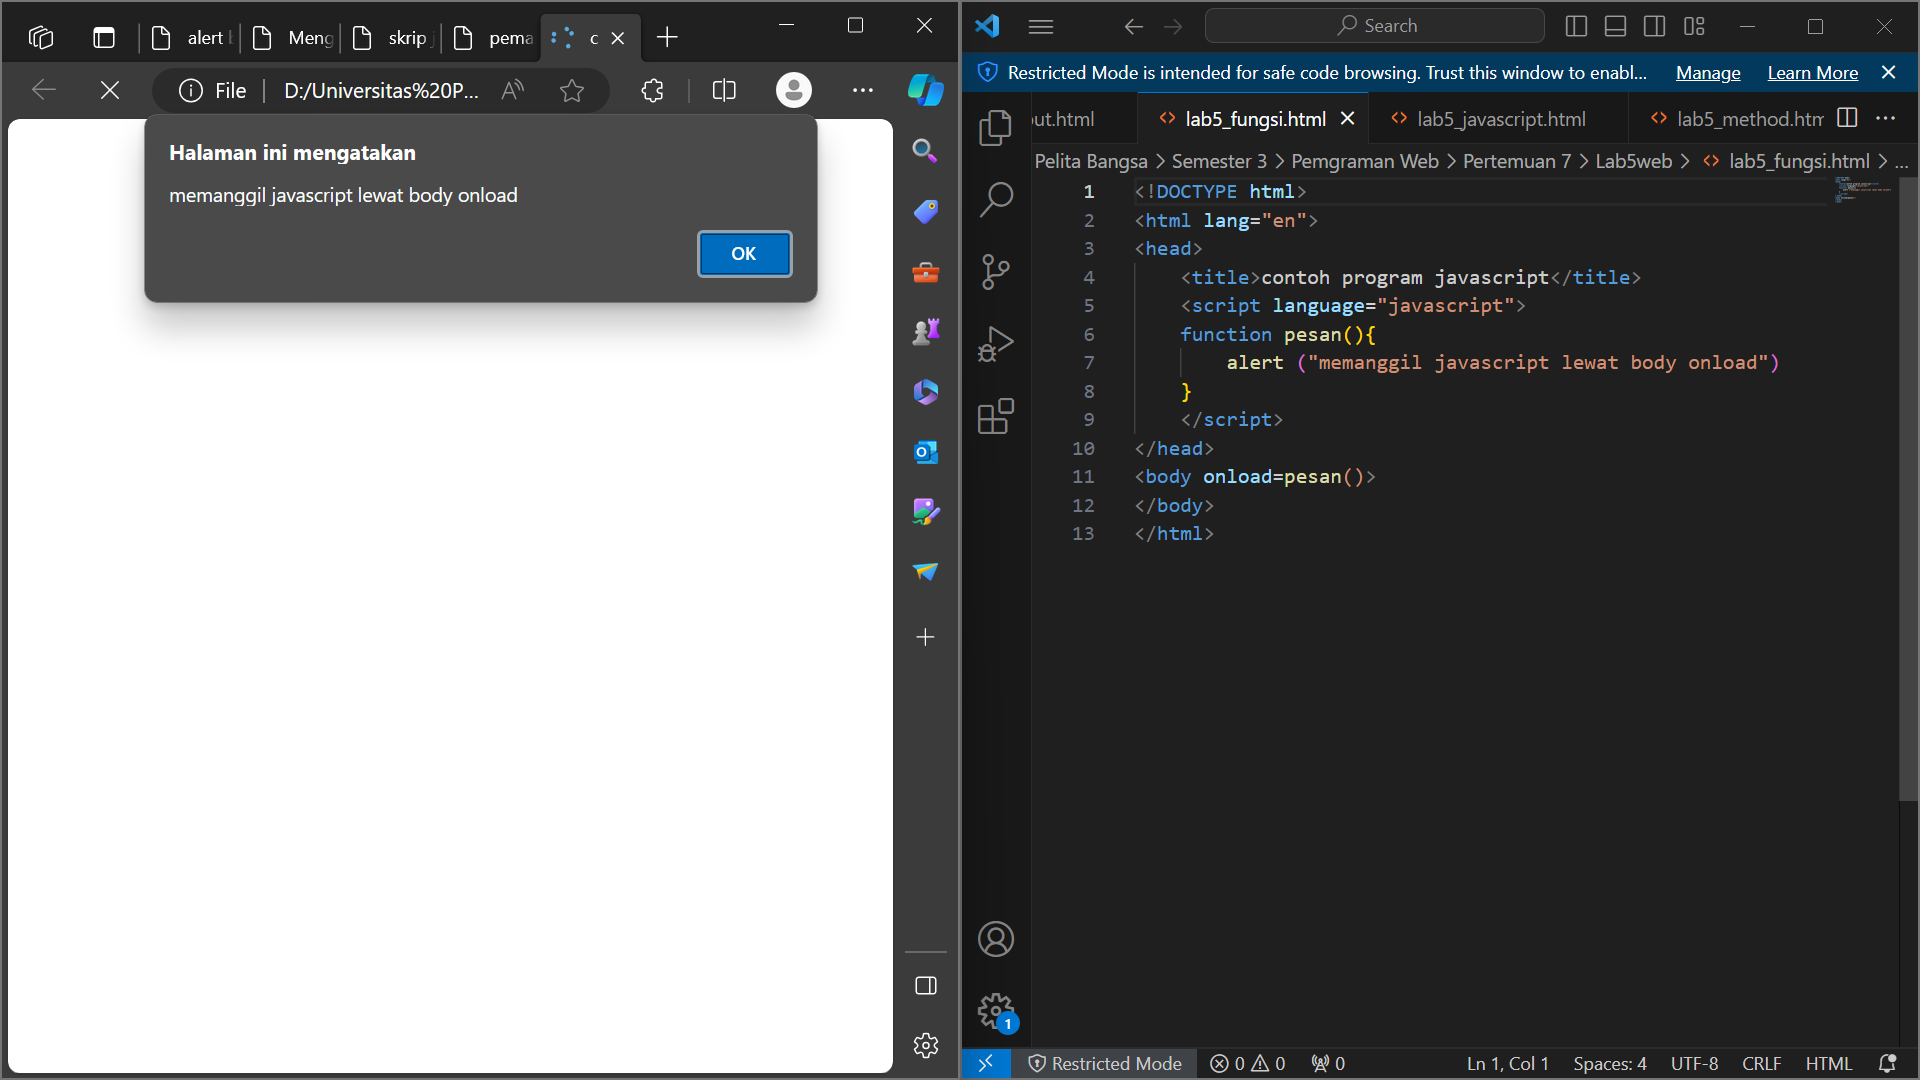Toggle the Secondary Side Bar

[x=1655, y=25]
